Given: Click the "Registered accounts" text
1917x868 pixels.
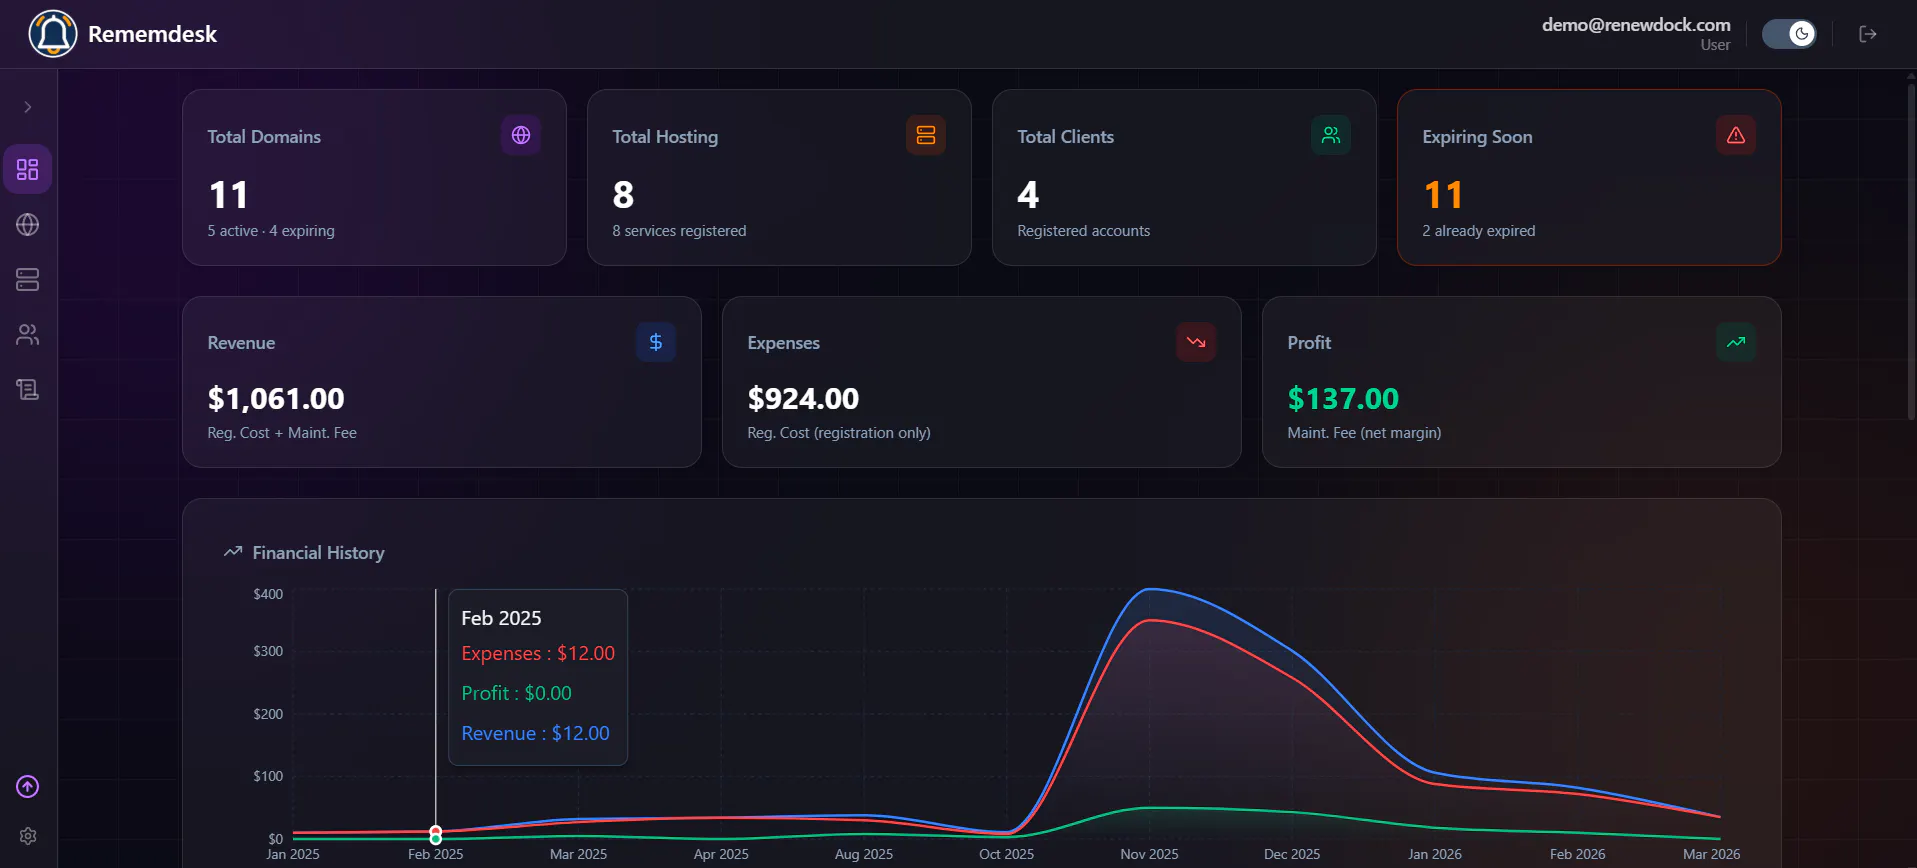Looking at the screenshot, I should pyautogui.click(x=1083, y=231).
